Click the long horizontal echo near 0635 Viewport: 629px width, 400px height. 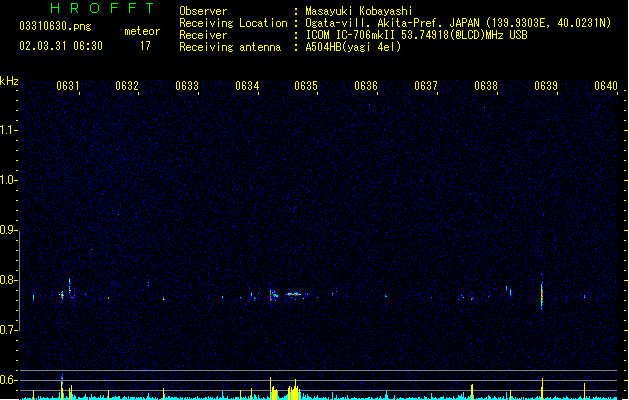pos(294,294)
